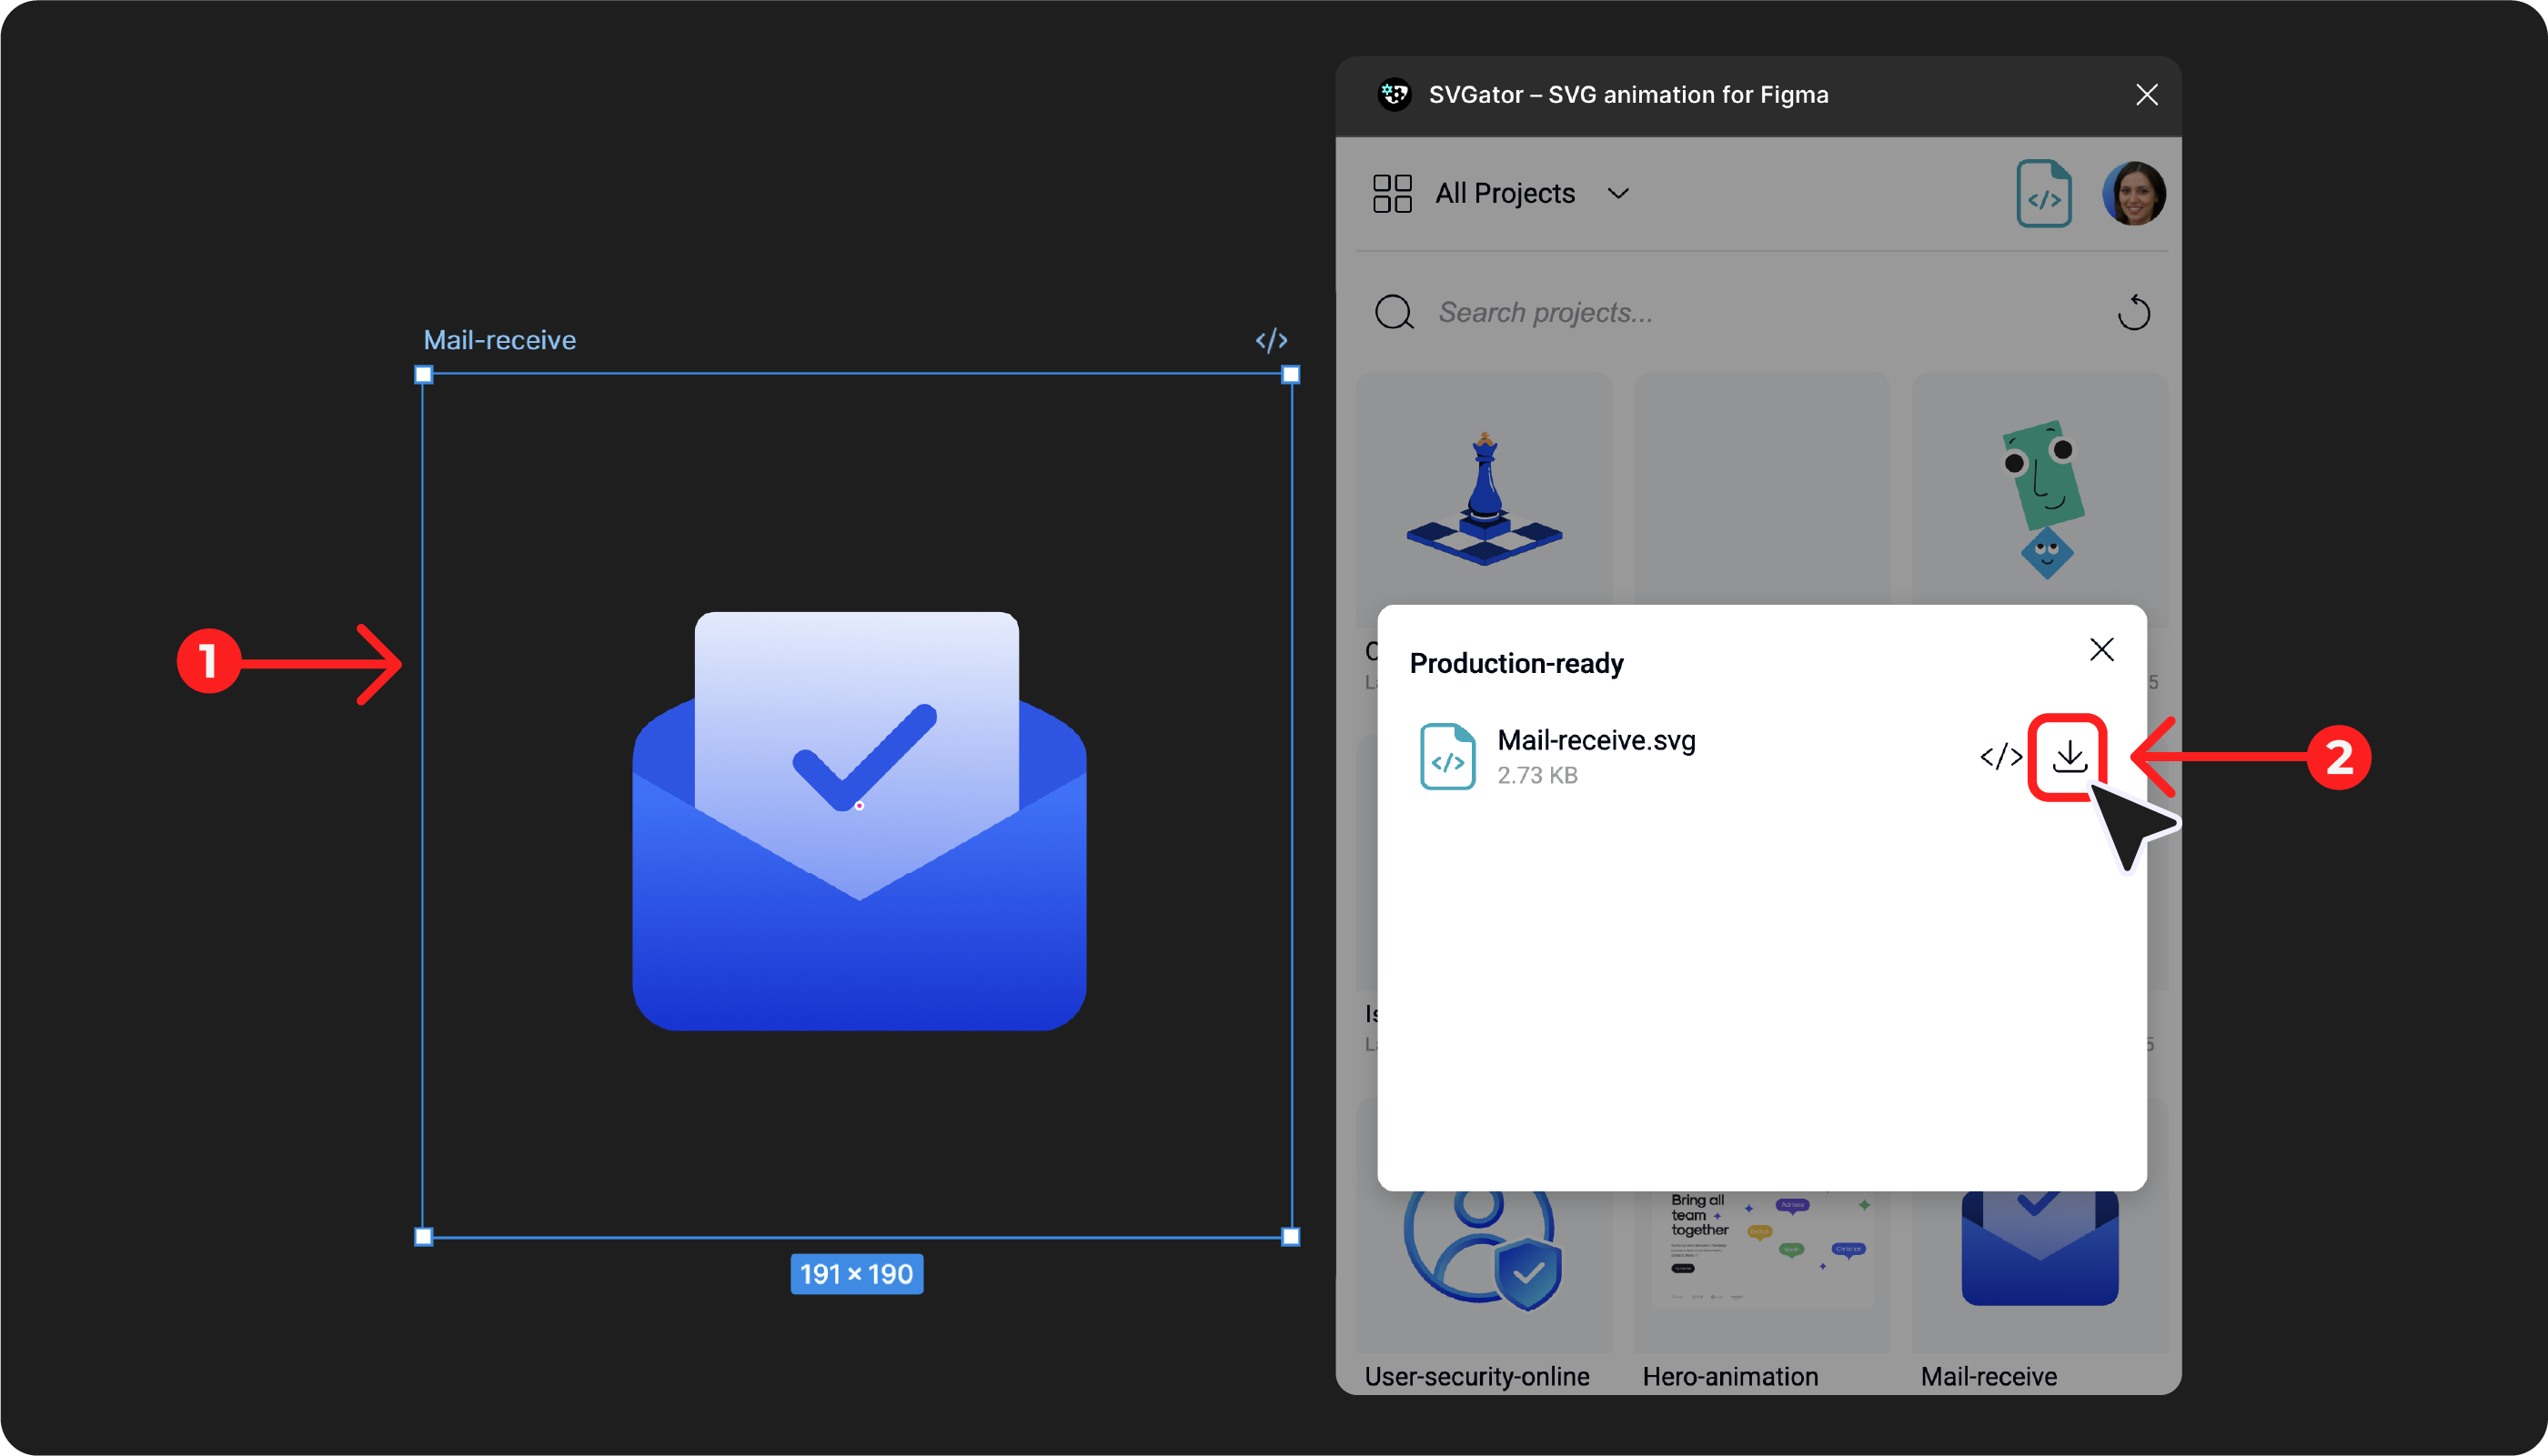2548x1456 pixels.
Task: Click the code file icon in header
Action: pyautogui.click(x=2043, y=193)
